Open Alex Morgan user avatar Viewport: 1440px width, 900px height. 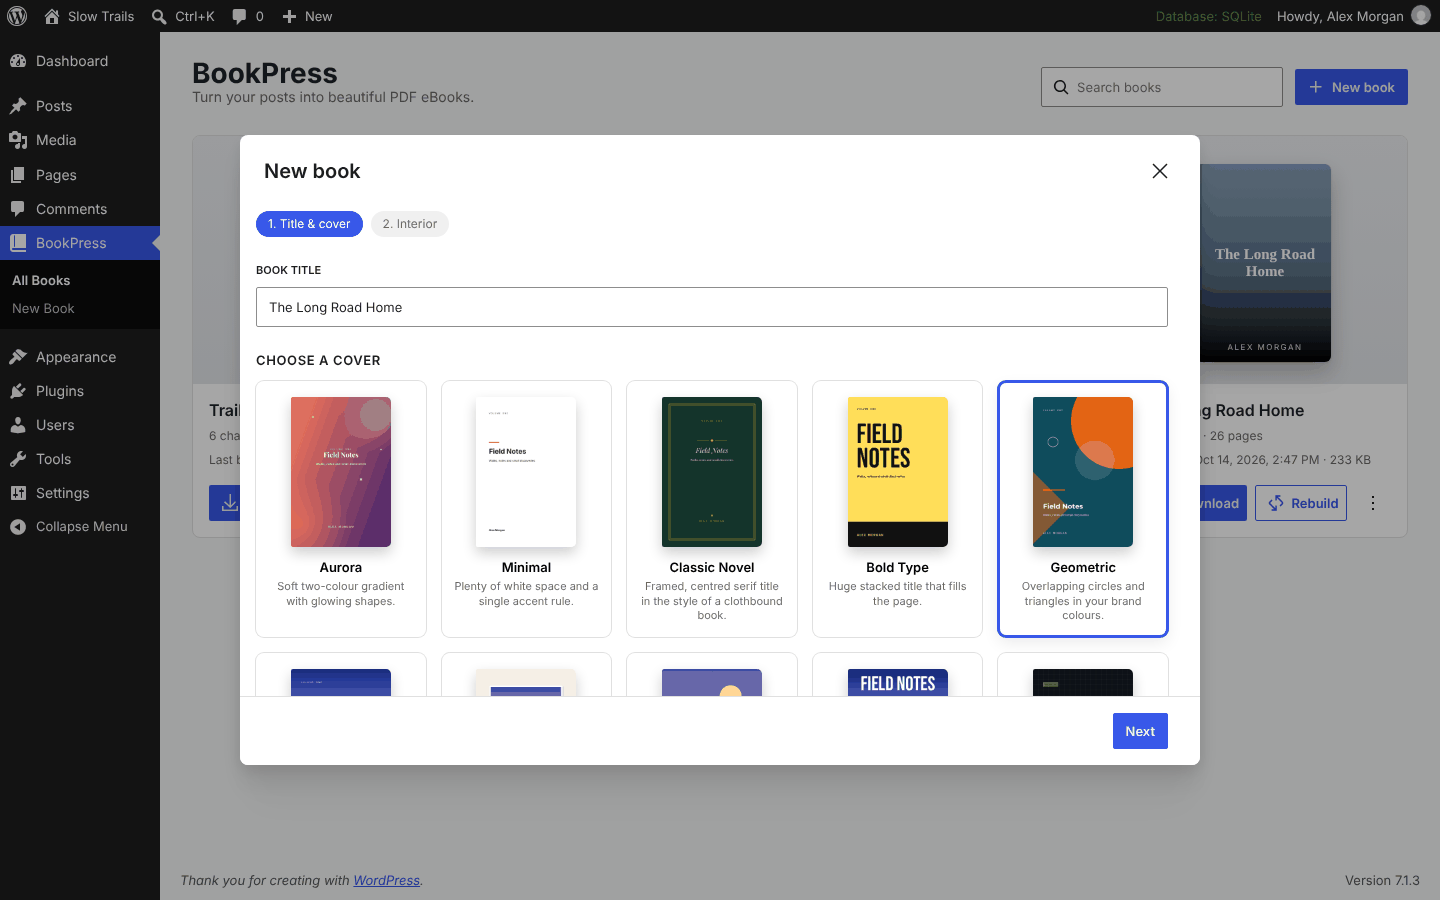(x=1421, y=16)
